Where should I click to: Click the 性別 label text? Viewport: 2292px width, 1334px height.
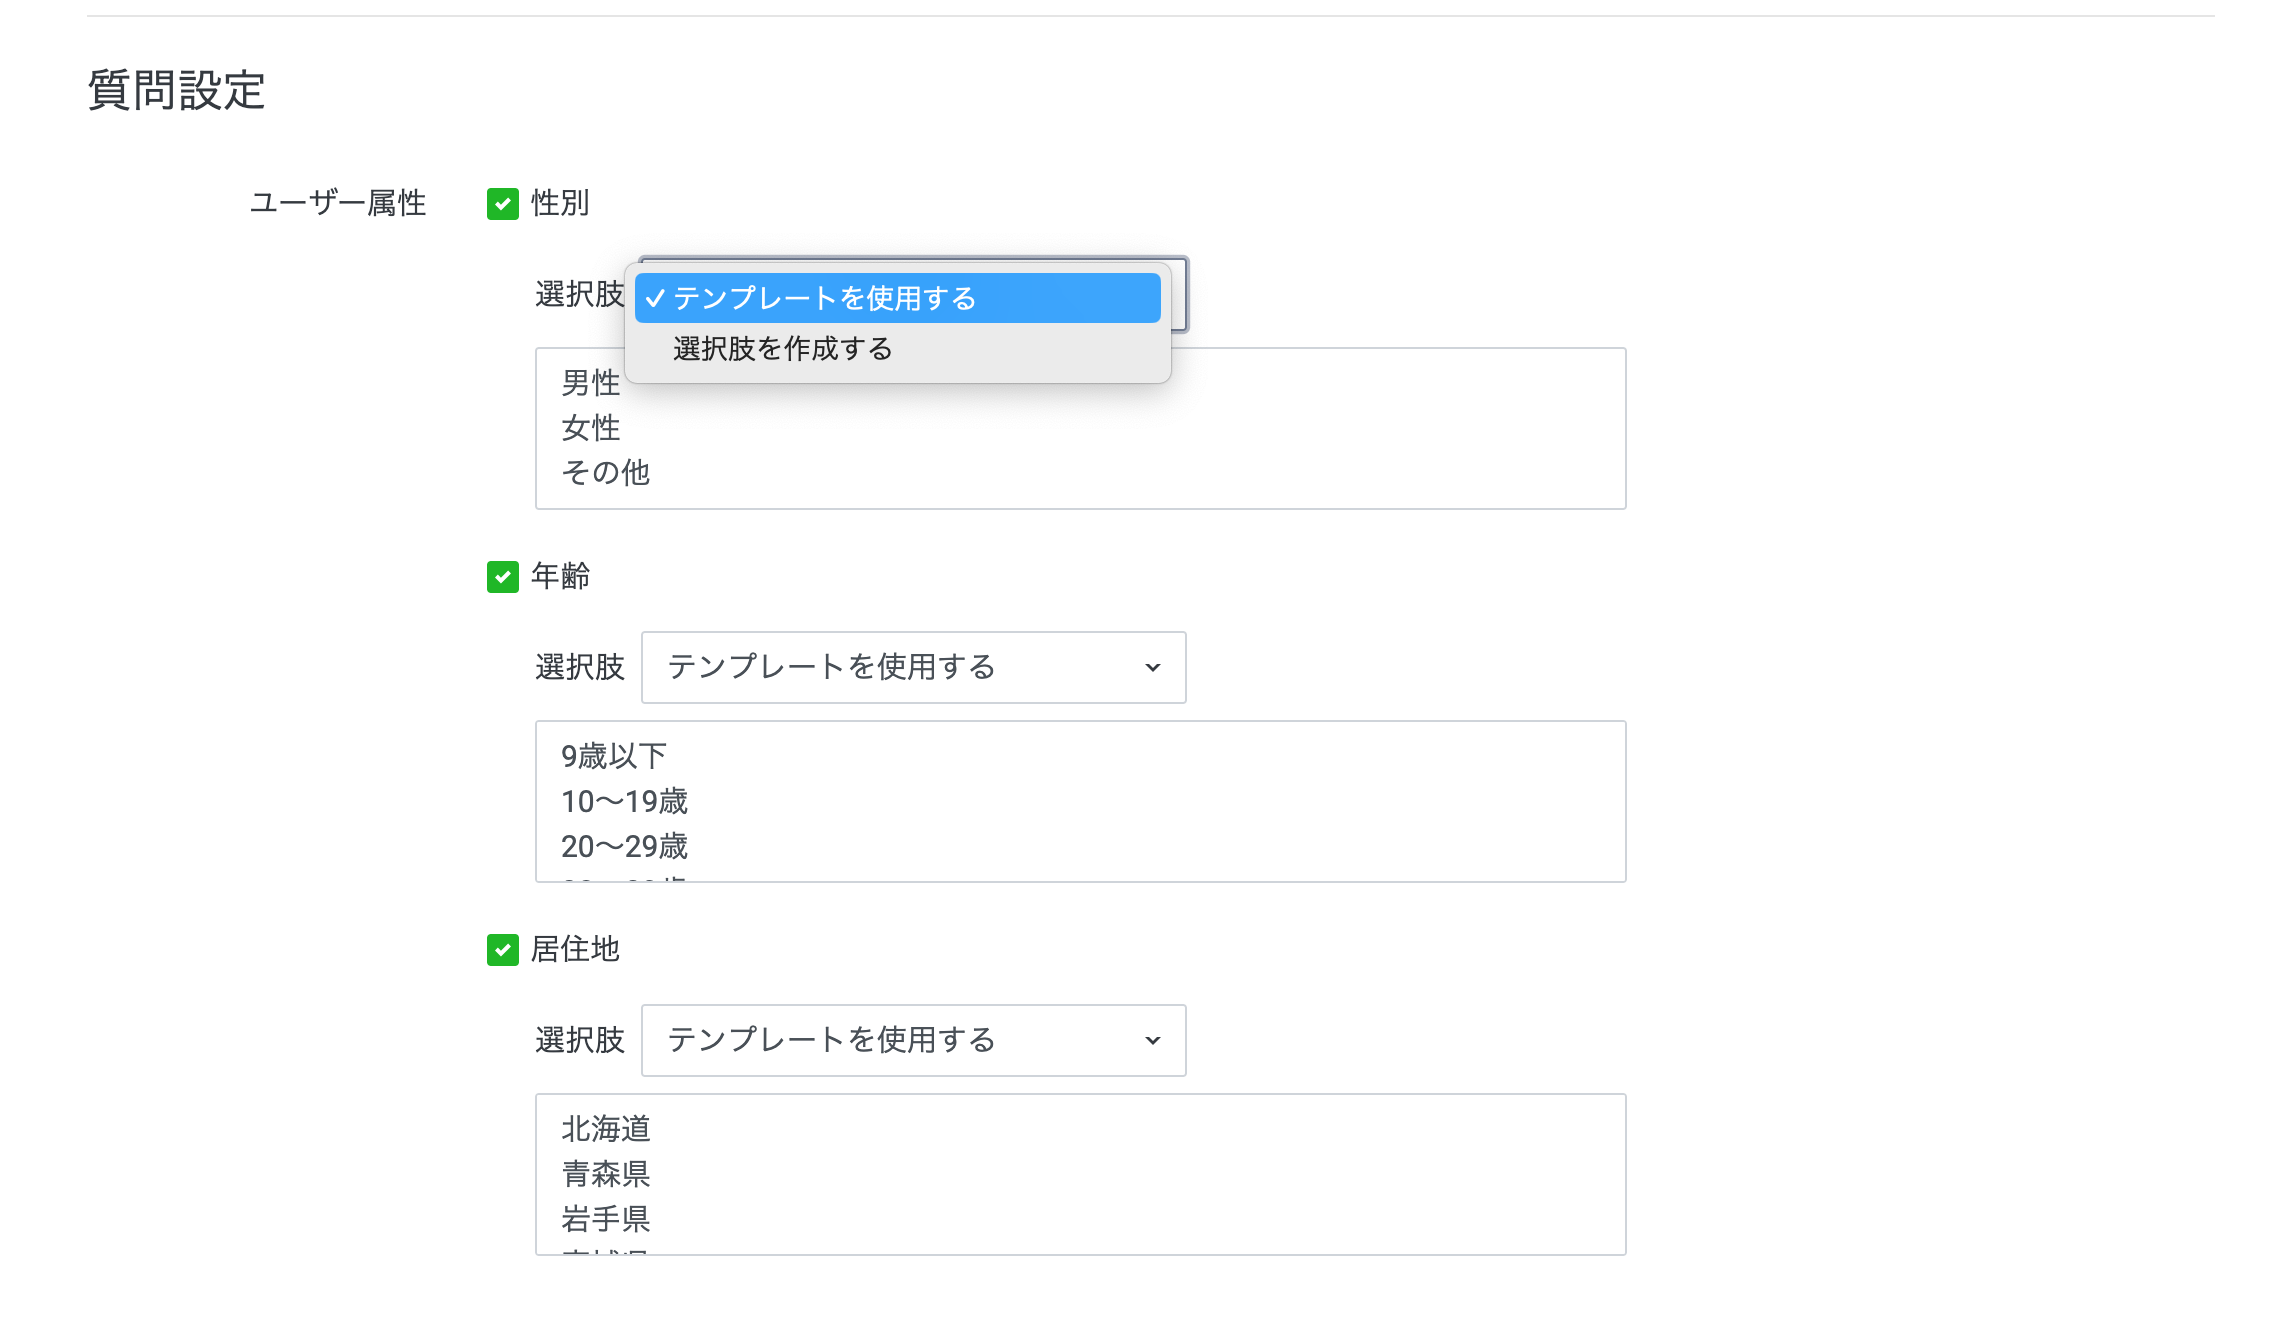560,203
